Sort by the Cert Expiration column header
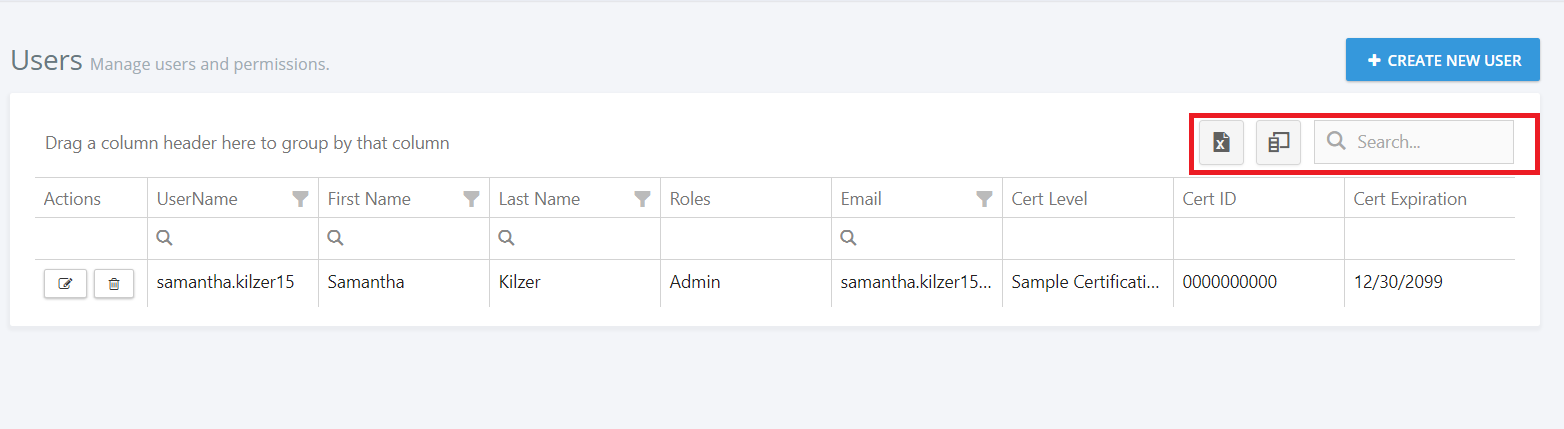1564x429 pixels. tap(1410, 199)
